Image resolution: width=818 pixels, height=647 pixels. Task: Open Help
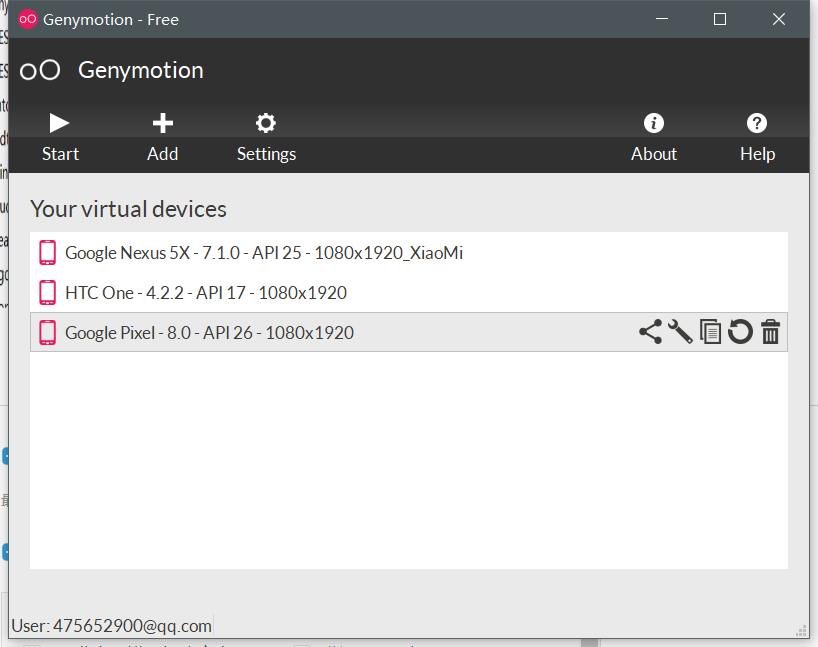[757, 137]
